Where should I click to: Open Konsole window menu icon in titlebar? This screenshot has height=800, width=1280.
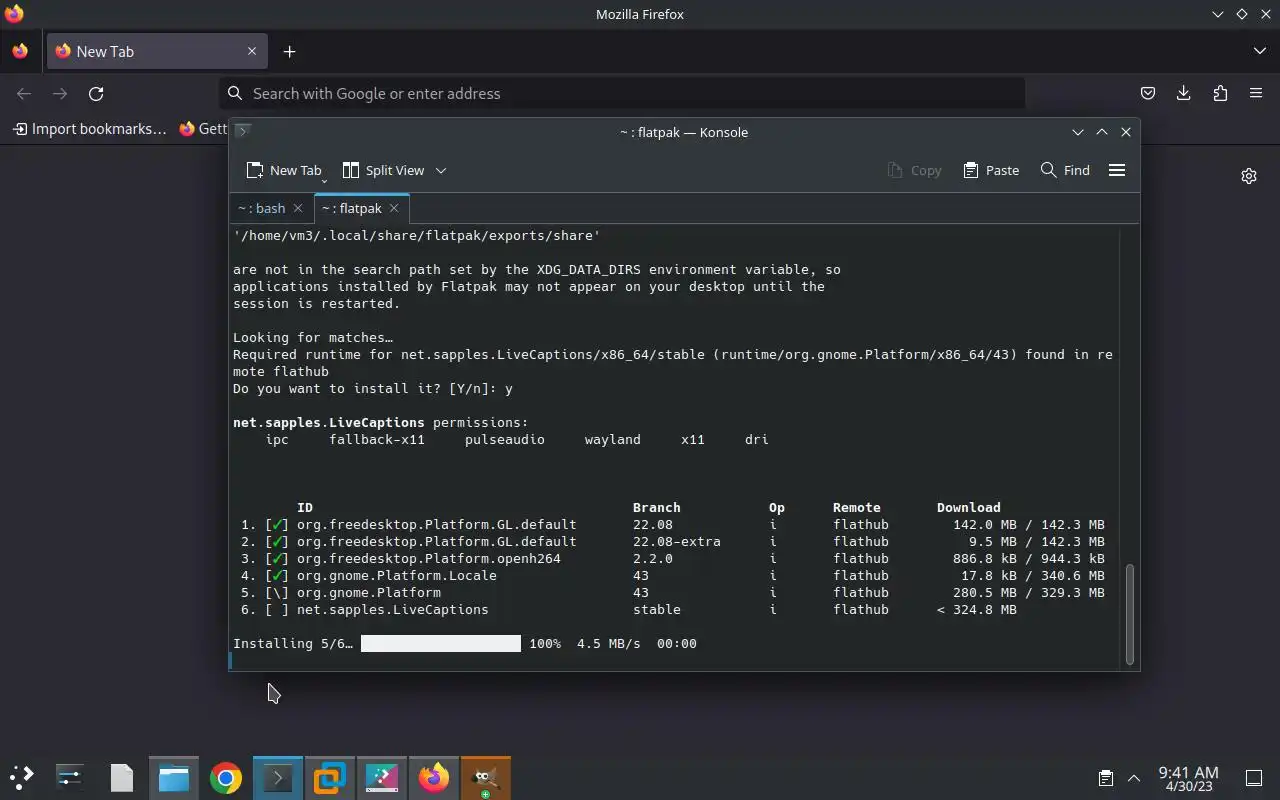click(243, 131)
